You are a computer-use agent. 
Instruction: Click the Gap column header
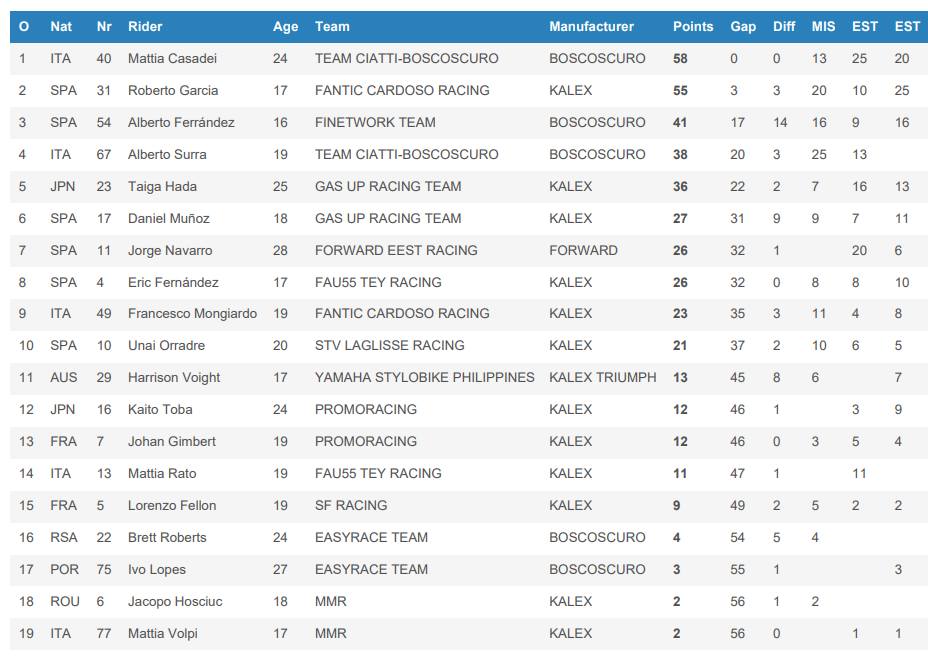(x=743, y=27)
